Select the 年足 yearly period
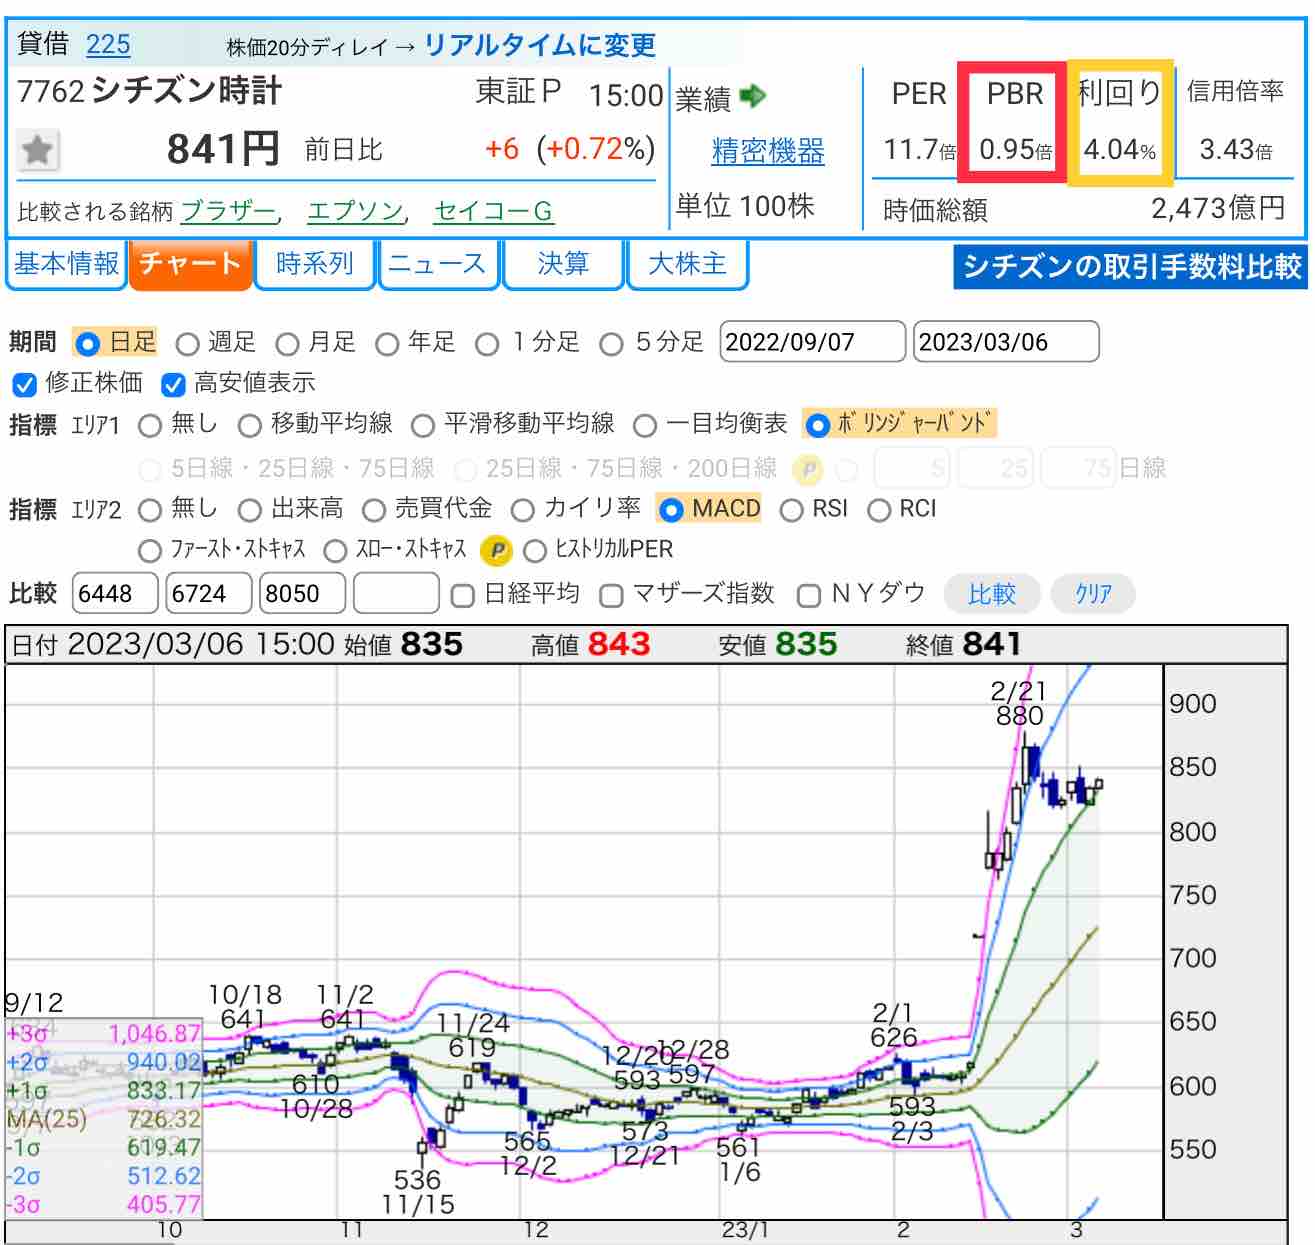This screenshot has width=1315, height=1245. [x=387, y=344]
